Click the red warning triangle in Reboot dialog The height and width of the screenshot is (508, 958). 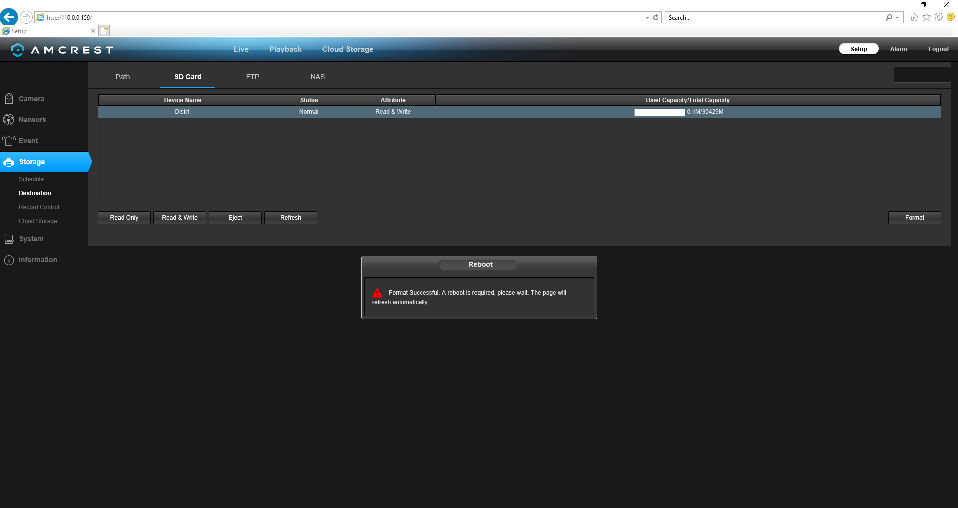(377, 293)
